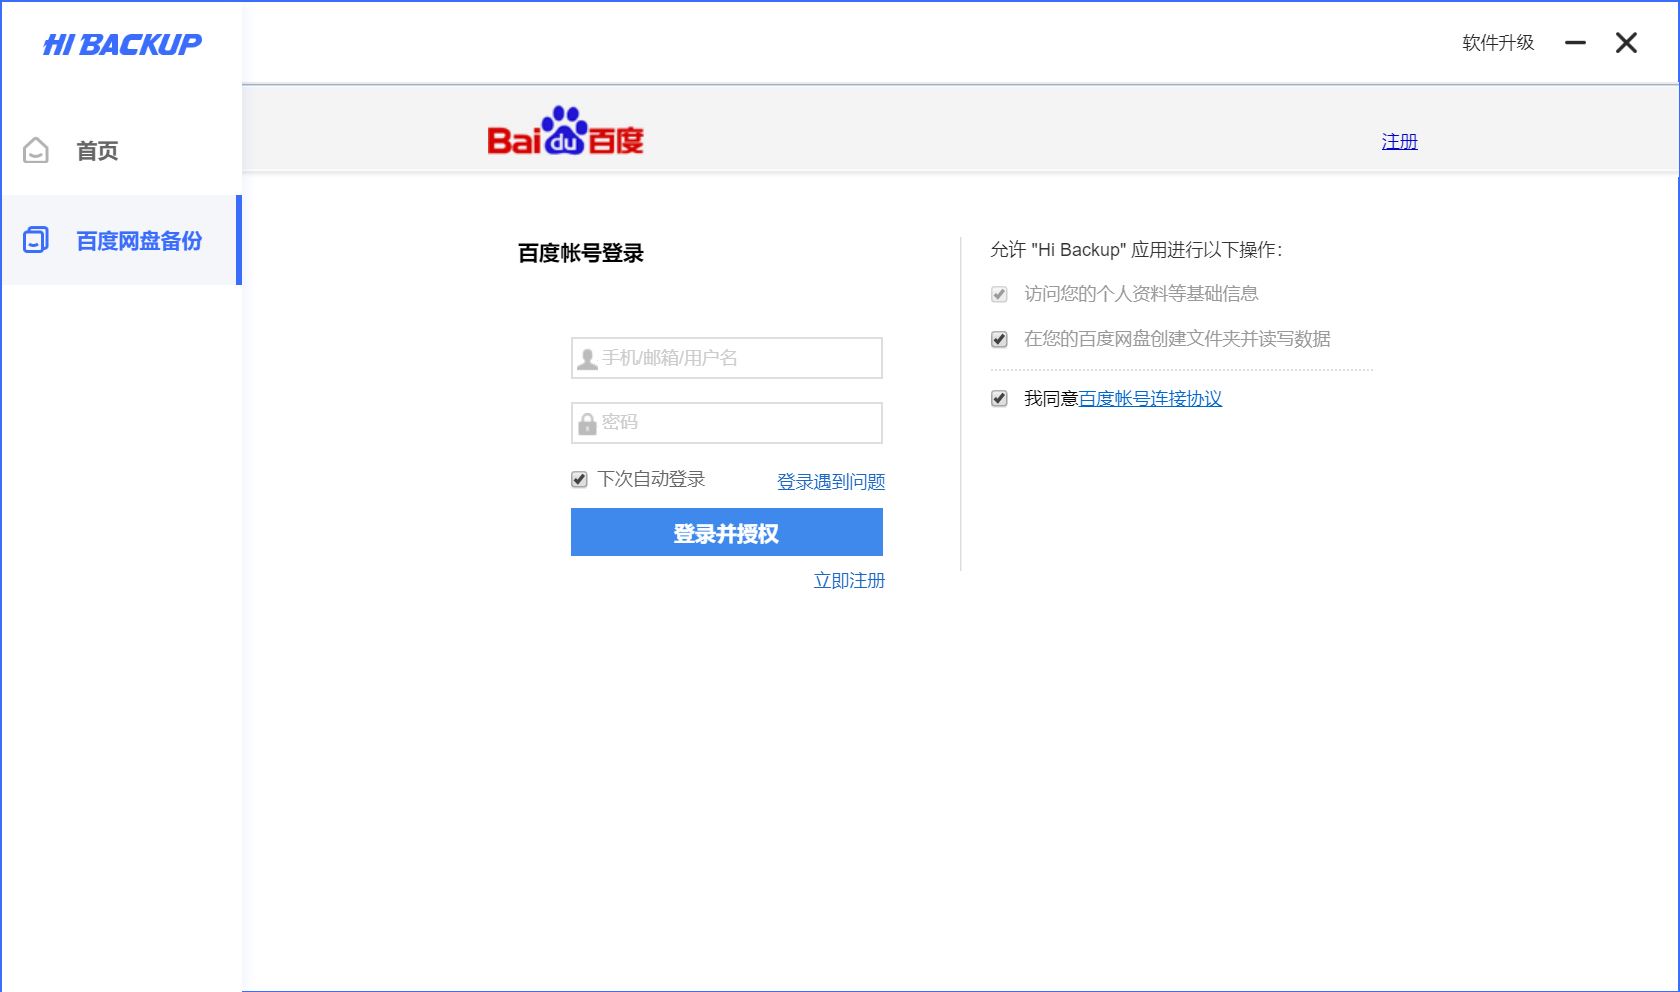The image size is (1680, 992).
Task: Click the home outline icon next to 首页
Action: pos(36,150)
